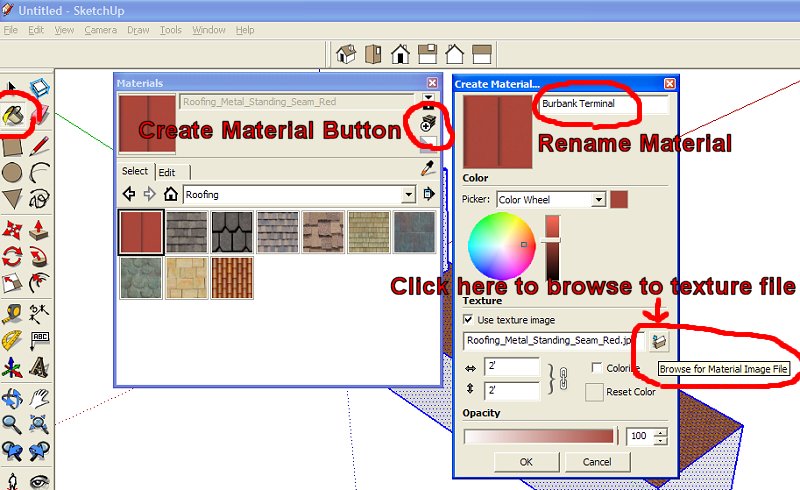Choose the Make Component tool
800x490 pixels.
pos(39,88)
